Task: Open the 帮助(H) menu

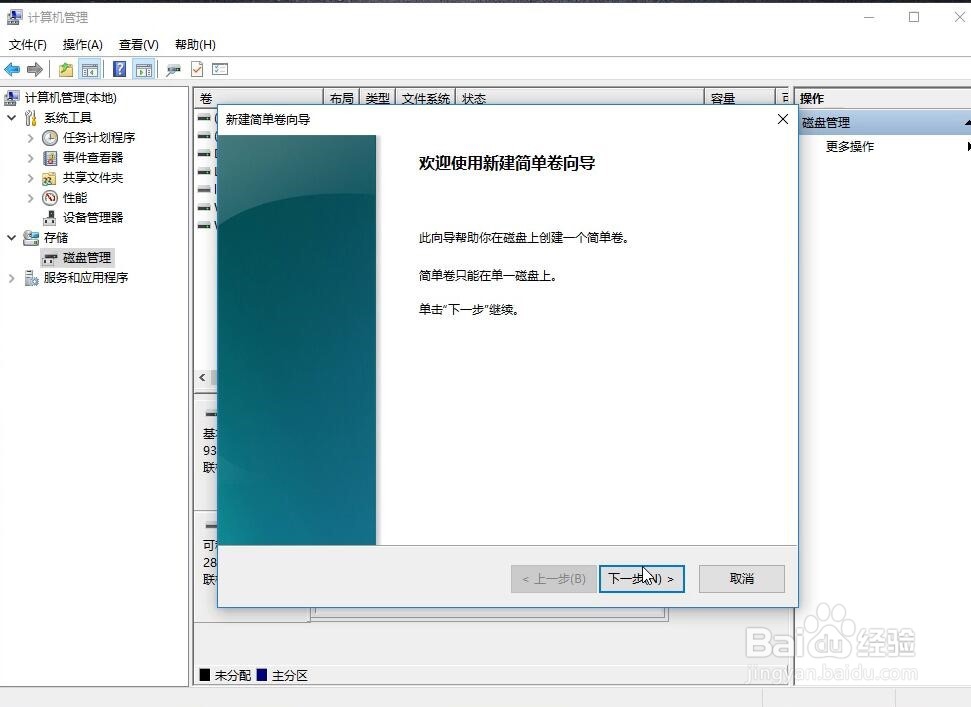Action: [x=195, y=45]
